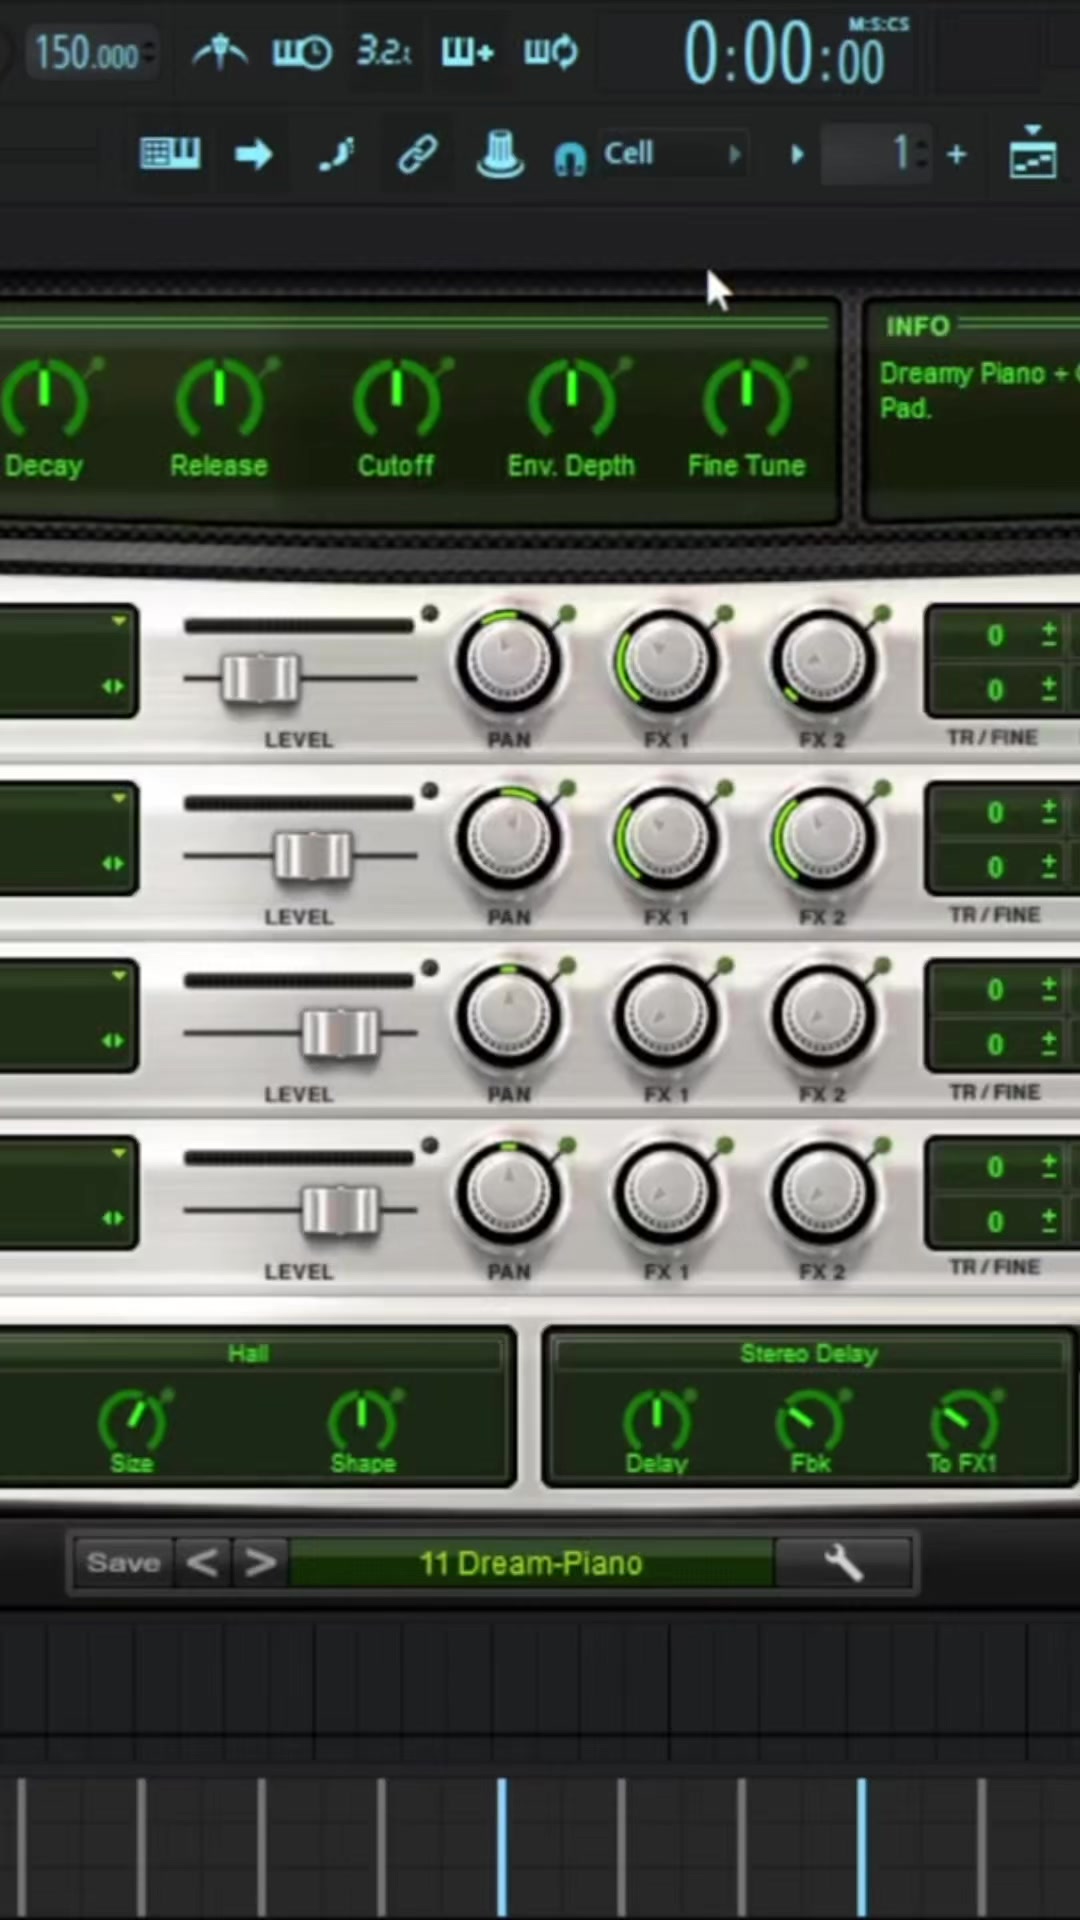The height and width of the screenshot is (1920, 1080).
Task: Click first layer top TR/FINE plus-minus stepper
Action: [x=1049, y=634]
